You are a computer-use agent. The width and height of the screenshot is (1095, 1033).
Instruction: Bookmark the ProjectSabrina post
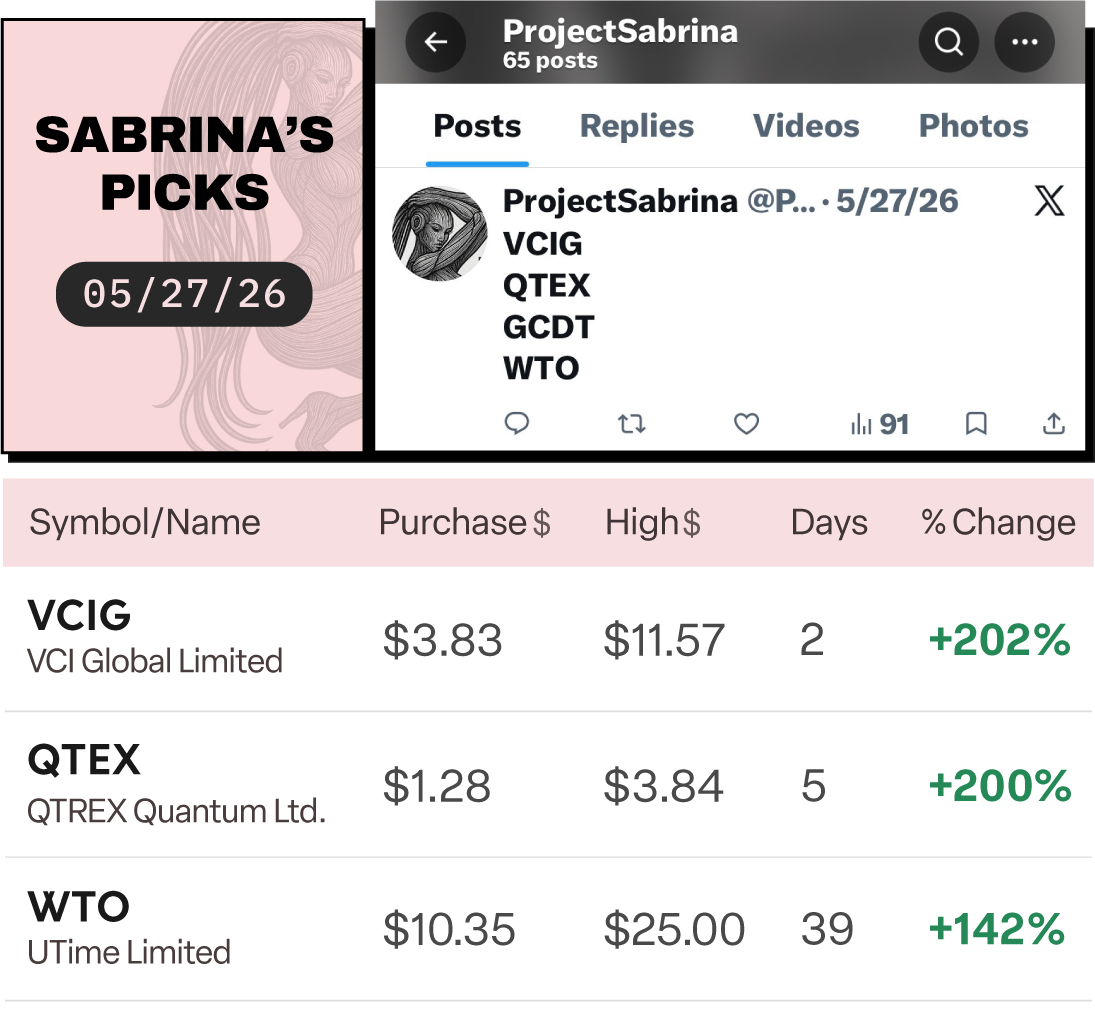(x=976, y=423)
